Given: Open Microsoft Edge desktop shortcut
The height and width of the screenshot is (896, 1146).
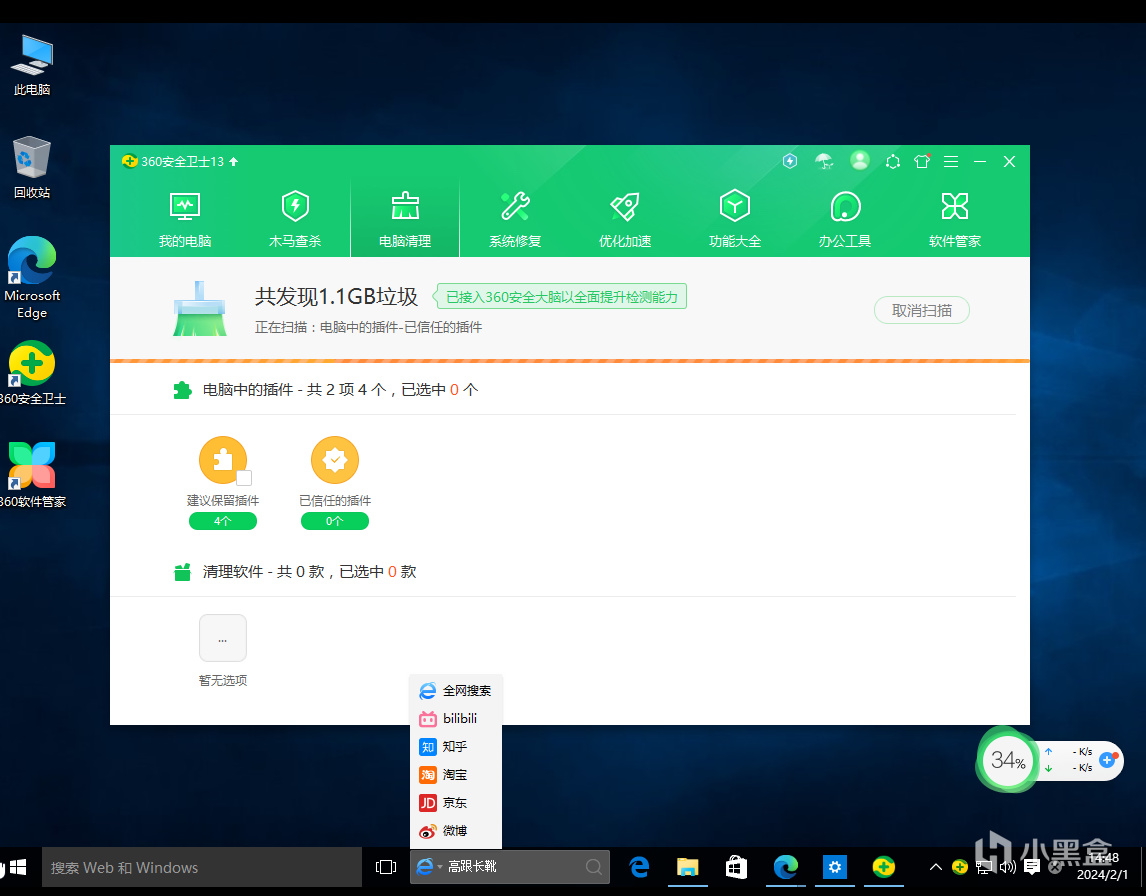Looking at the screenshot, I should pos(32,278).
